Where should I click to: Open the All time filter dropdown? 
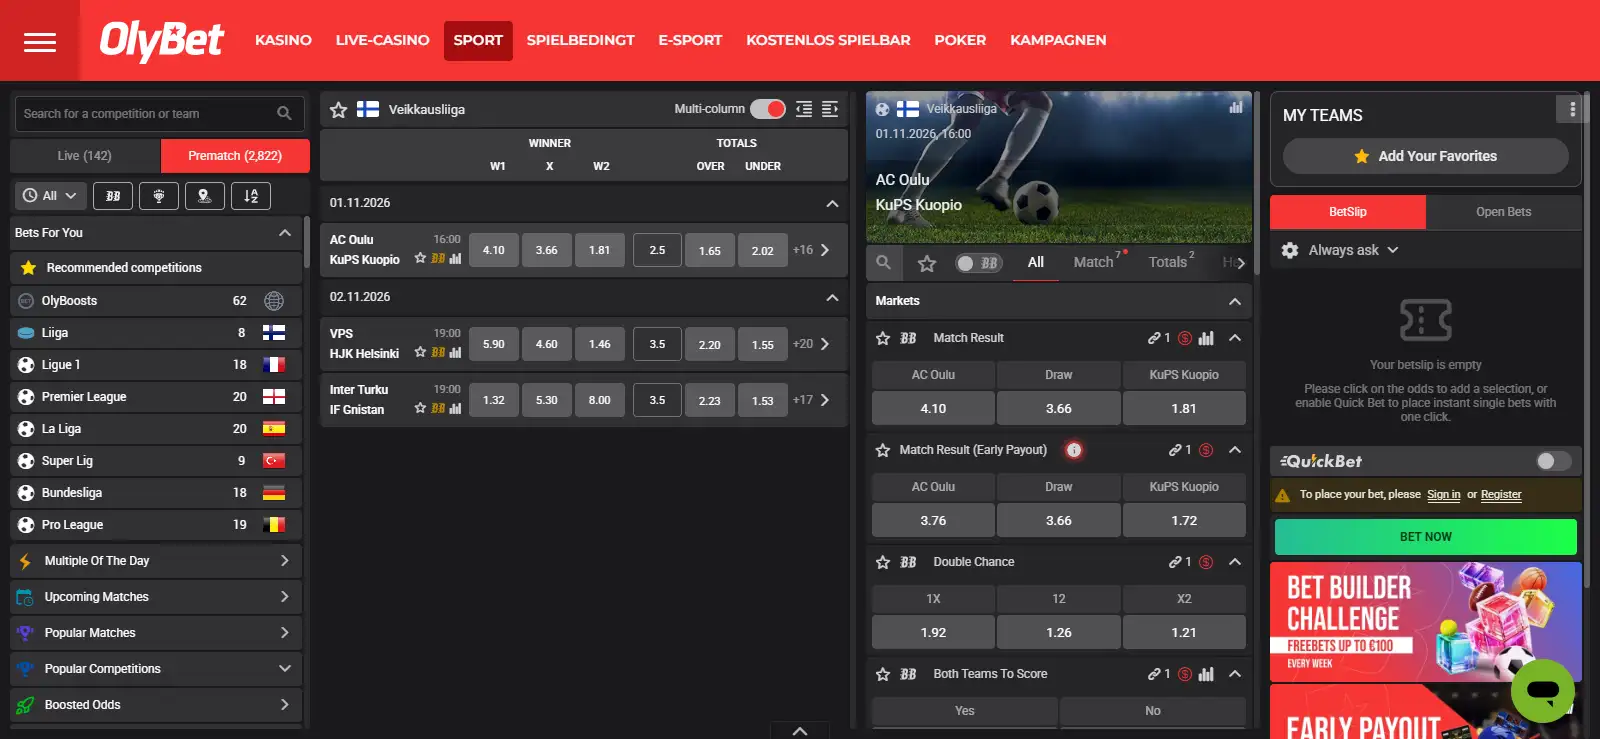pos(50,196)
